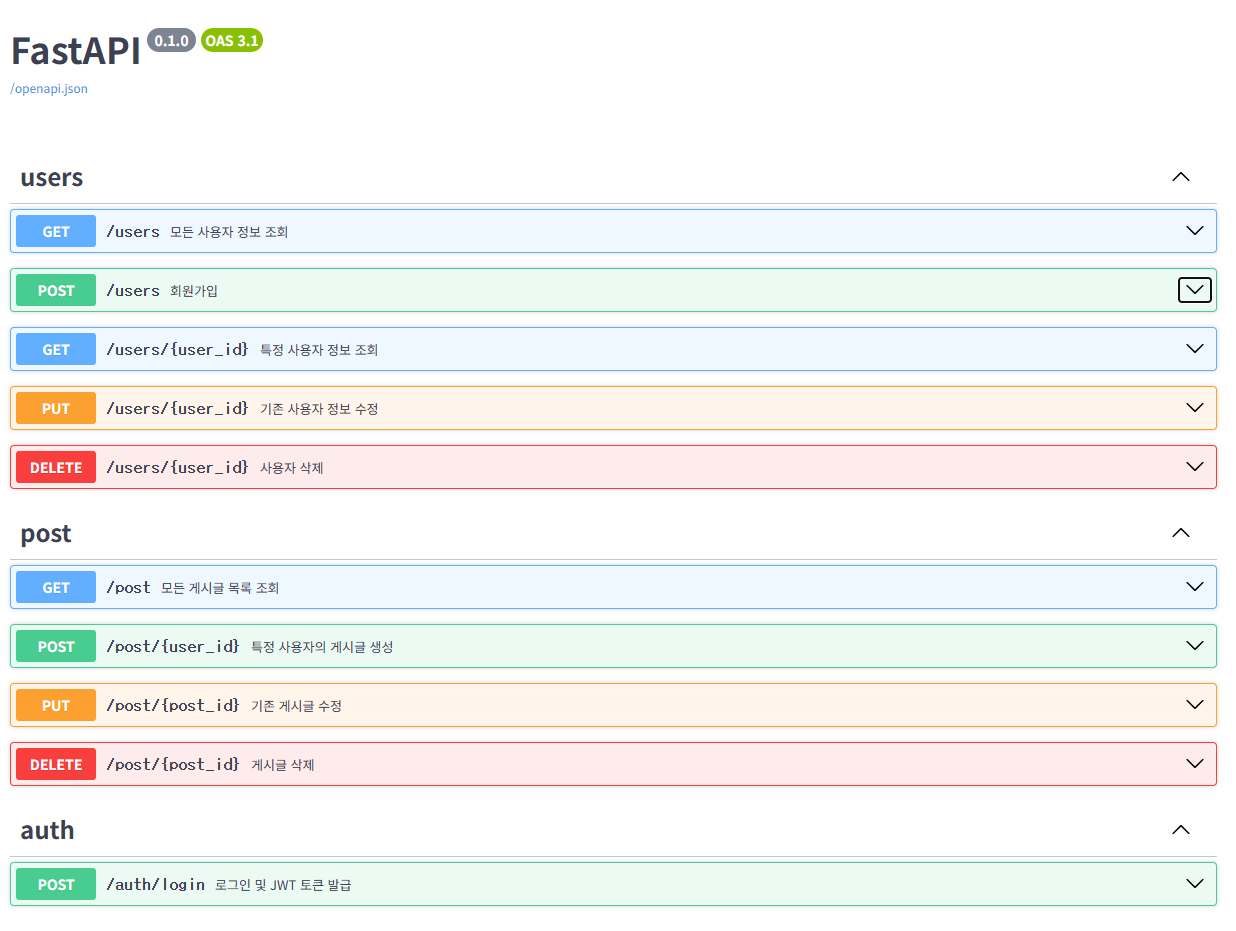Click the /post/{user_id} path text
Image resolution: width=1236 pixels, height=931 pixels.
point(173,646)
